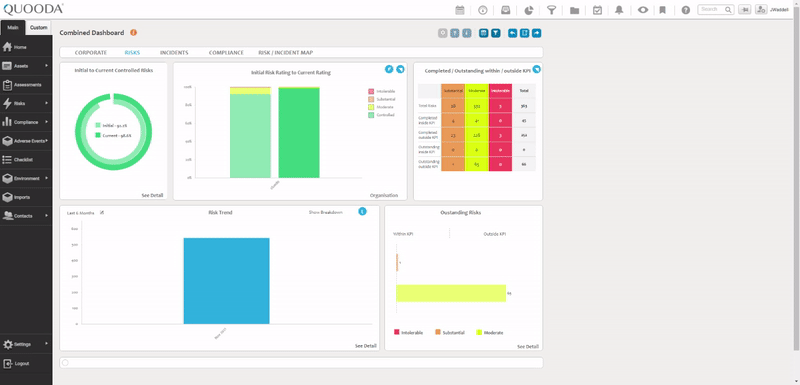Click the small icon next to Last 6 Months
This screenshot has width=800, height=385.
click(x=101, y=212)
